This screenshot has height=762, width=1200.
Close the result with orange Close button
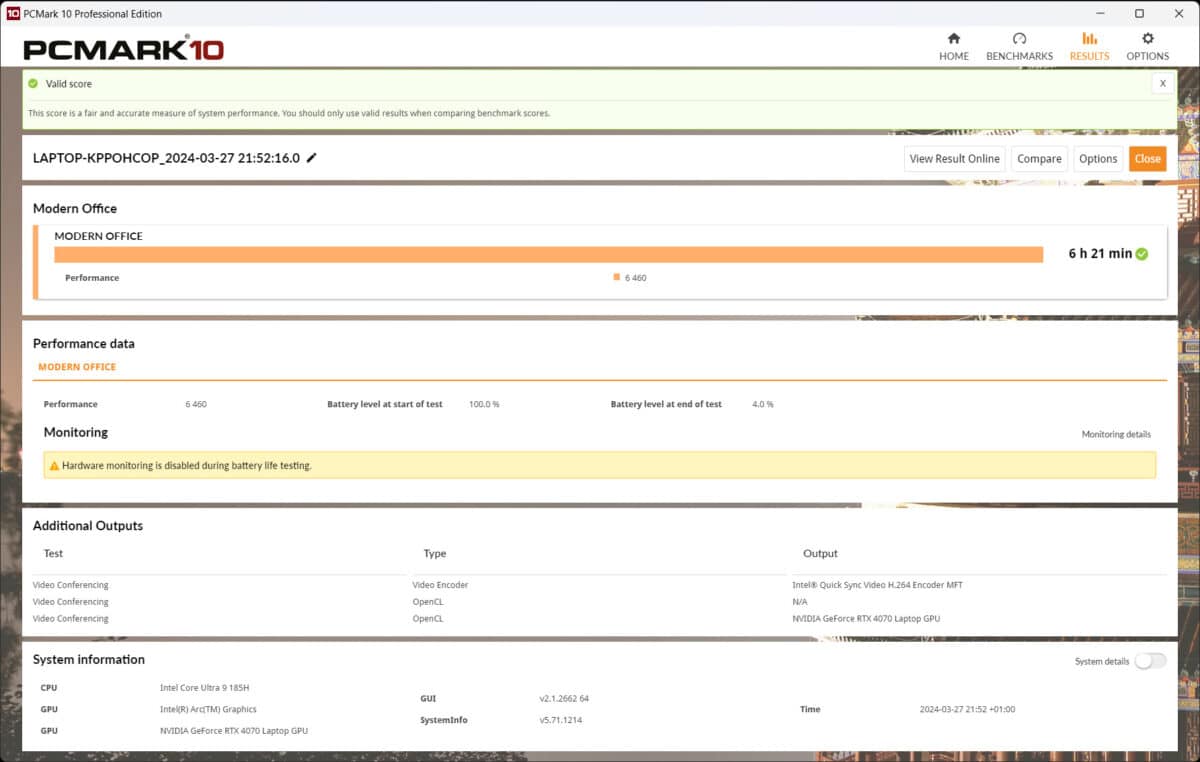[x=1147, y=159]
